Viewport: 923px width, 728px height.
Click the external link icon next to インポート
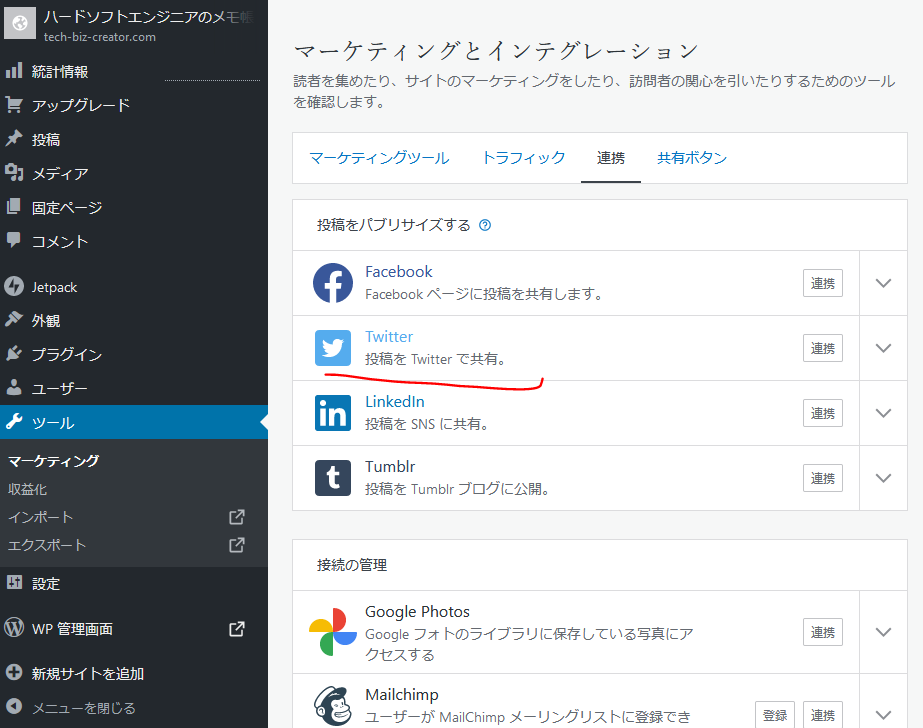pyautogui.click(x=237, y=517)
